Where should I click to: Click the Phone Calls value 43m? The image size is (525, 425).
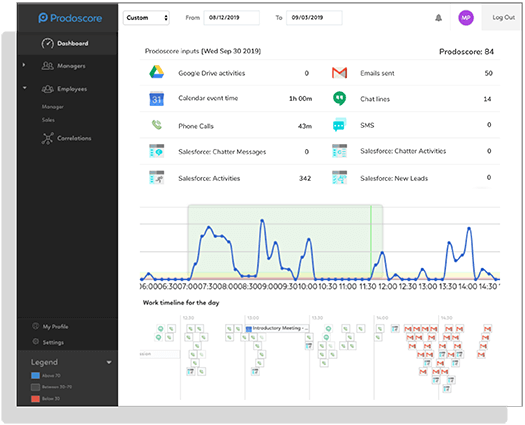click(x=305, y=126)
